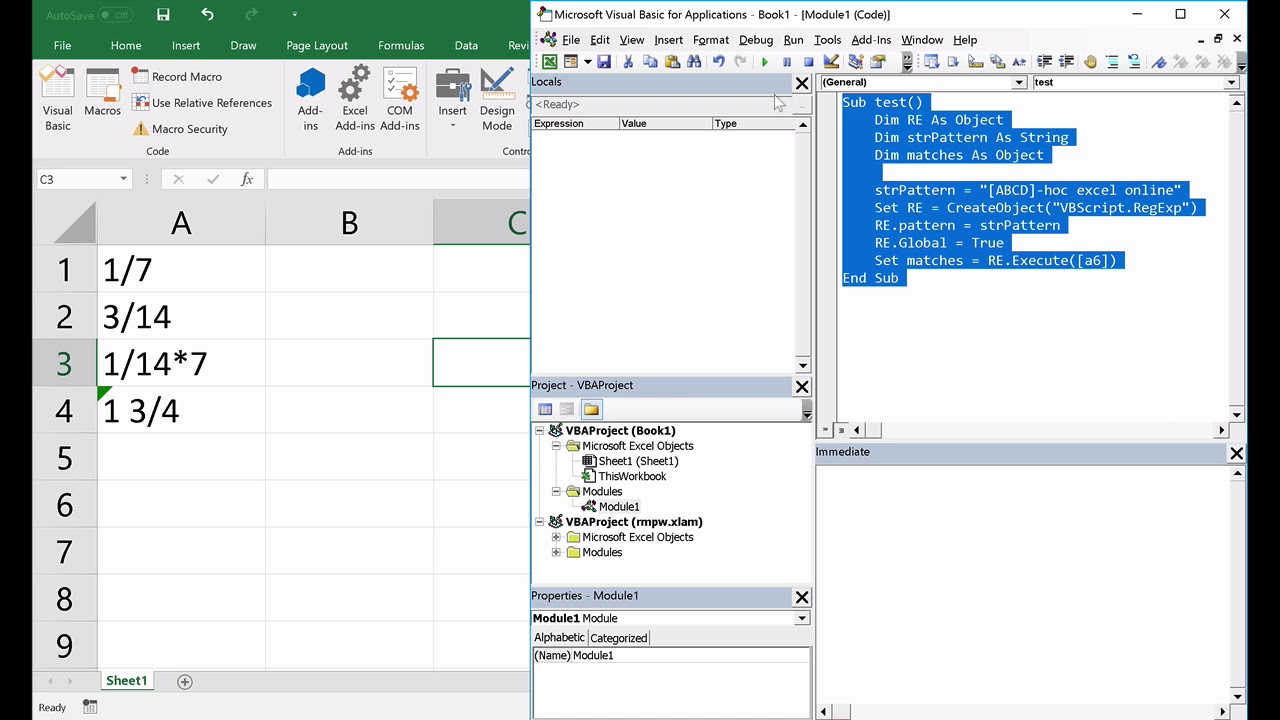The height and width of the screenshot is (720, 1280).
Task: Open Macro Security settings
Action: (x=180, y=129)
